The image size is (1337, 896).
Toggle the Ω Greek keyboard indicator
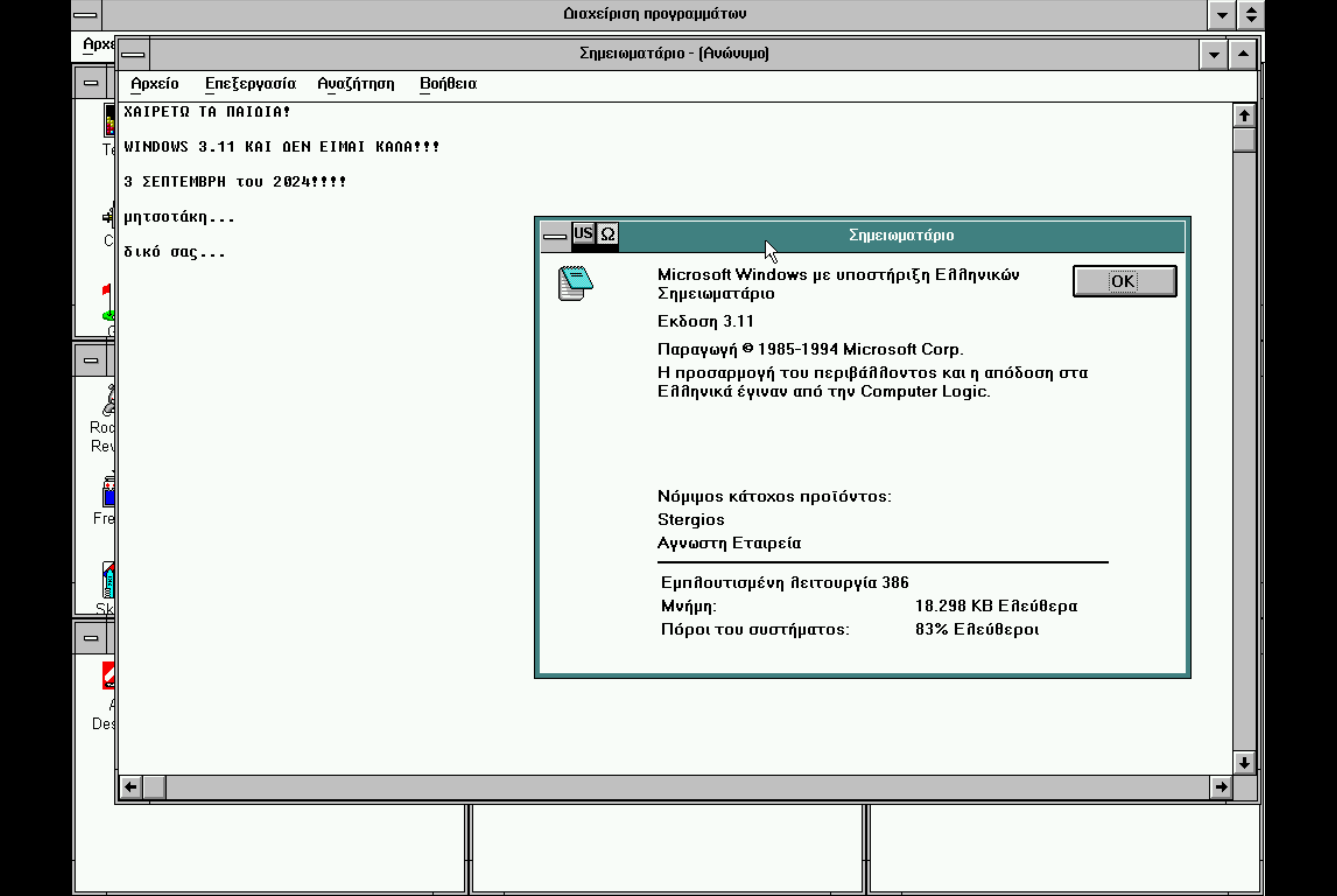pos(607,235)
